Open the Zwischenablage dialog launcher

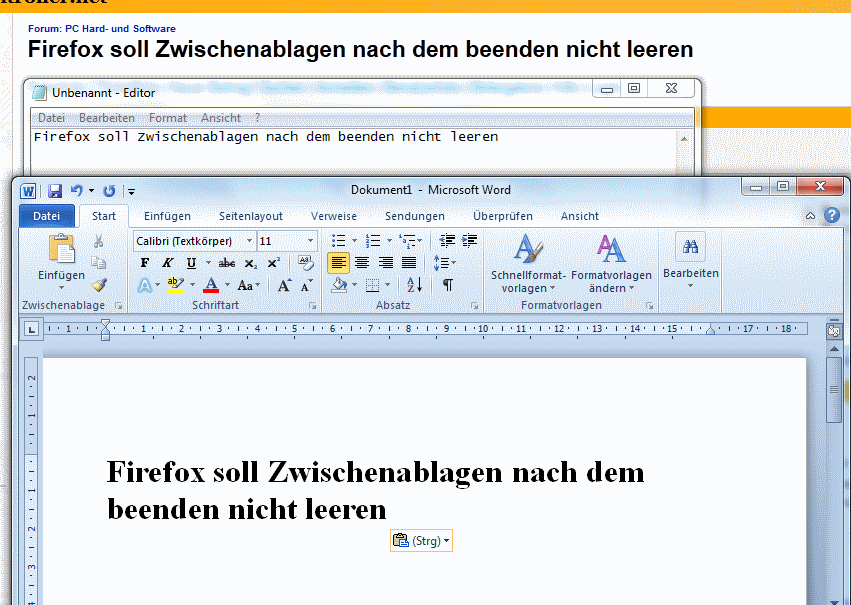pos(118,306)
